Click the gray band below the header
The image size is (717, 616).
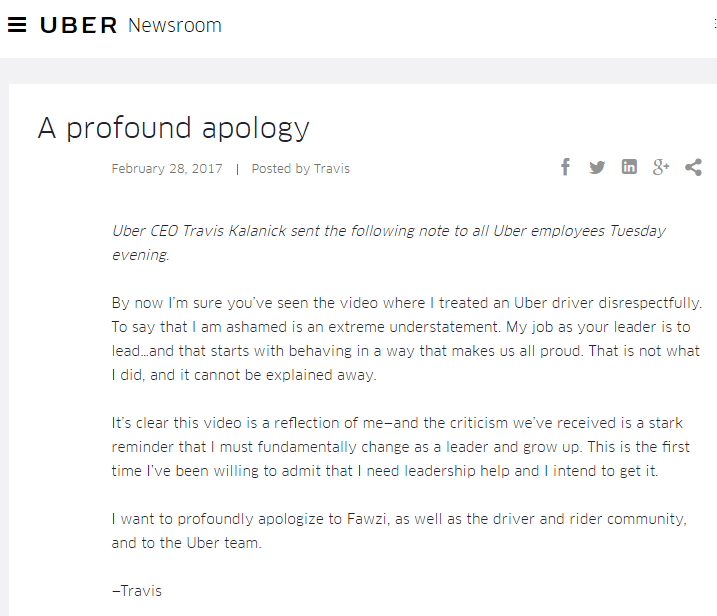pyautogui.click(x=358, y=70)
